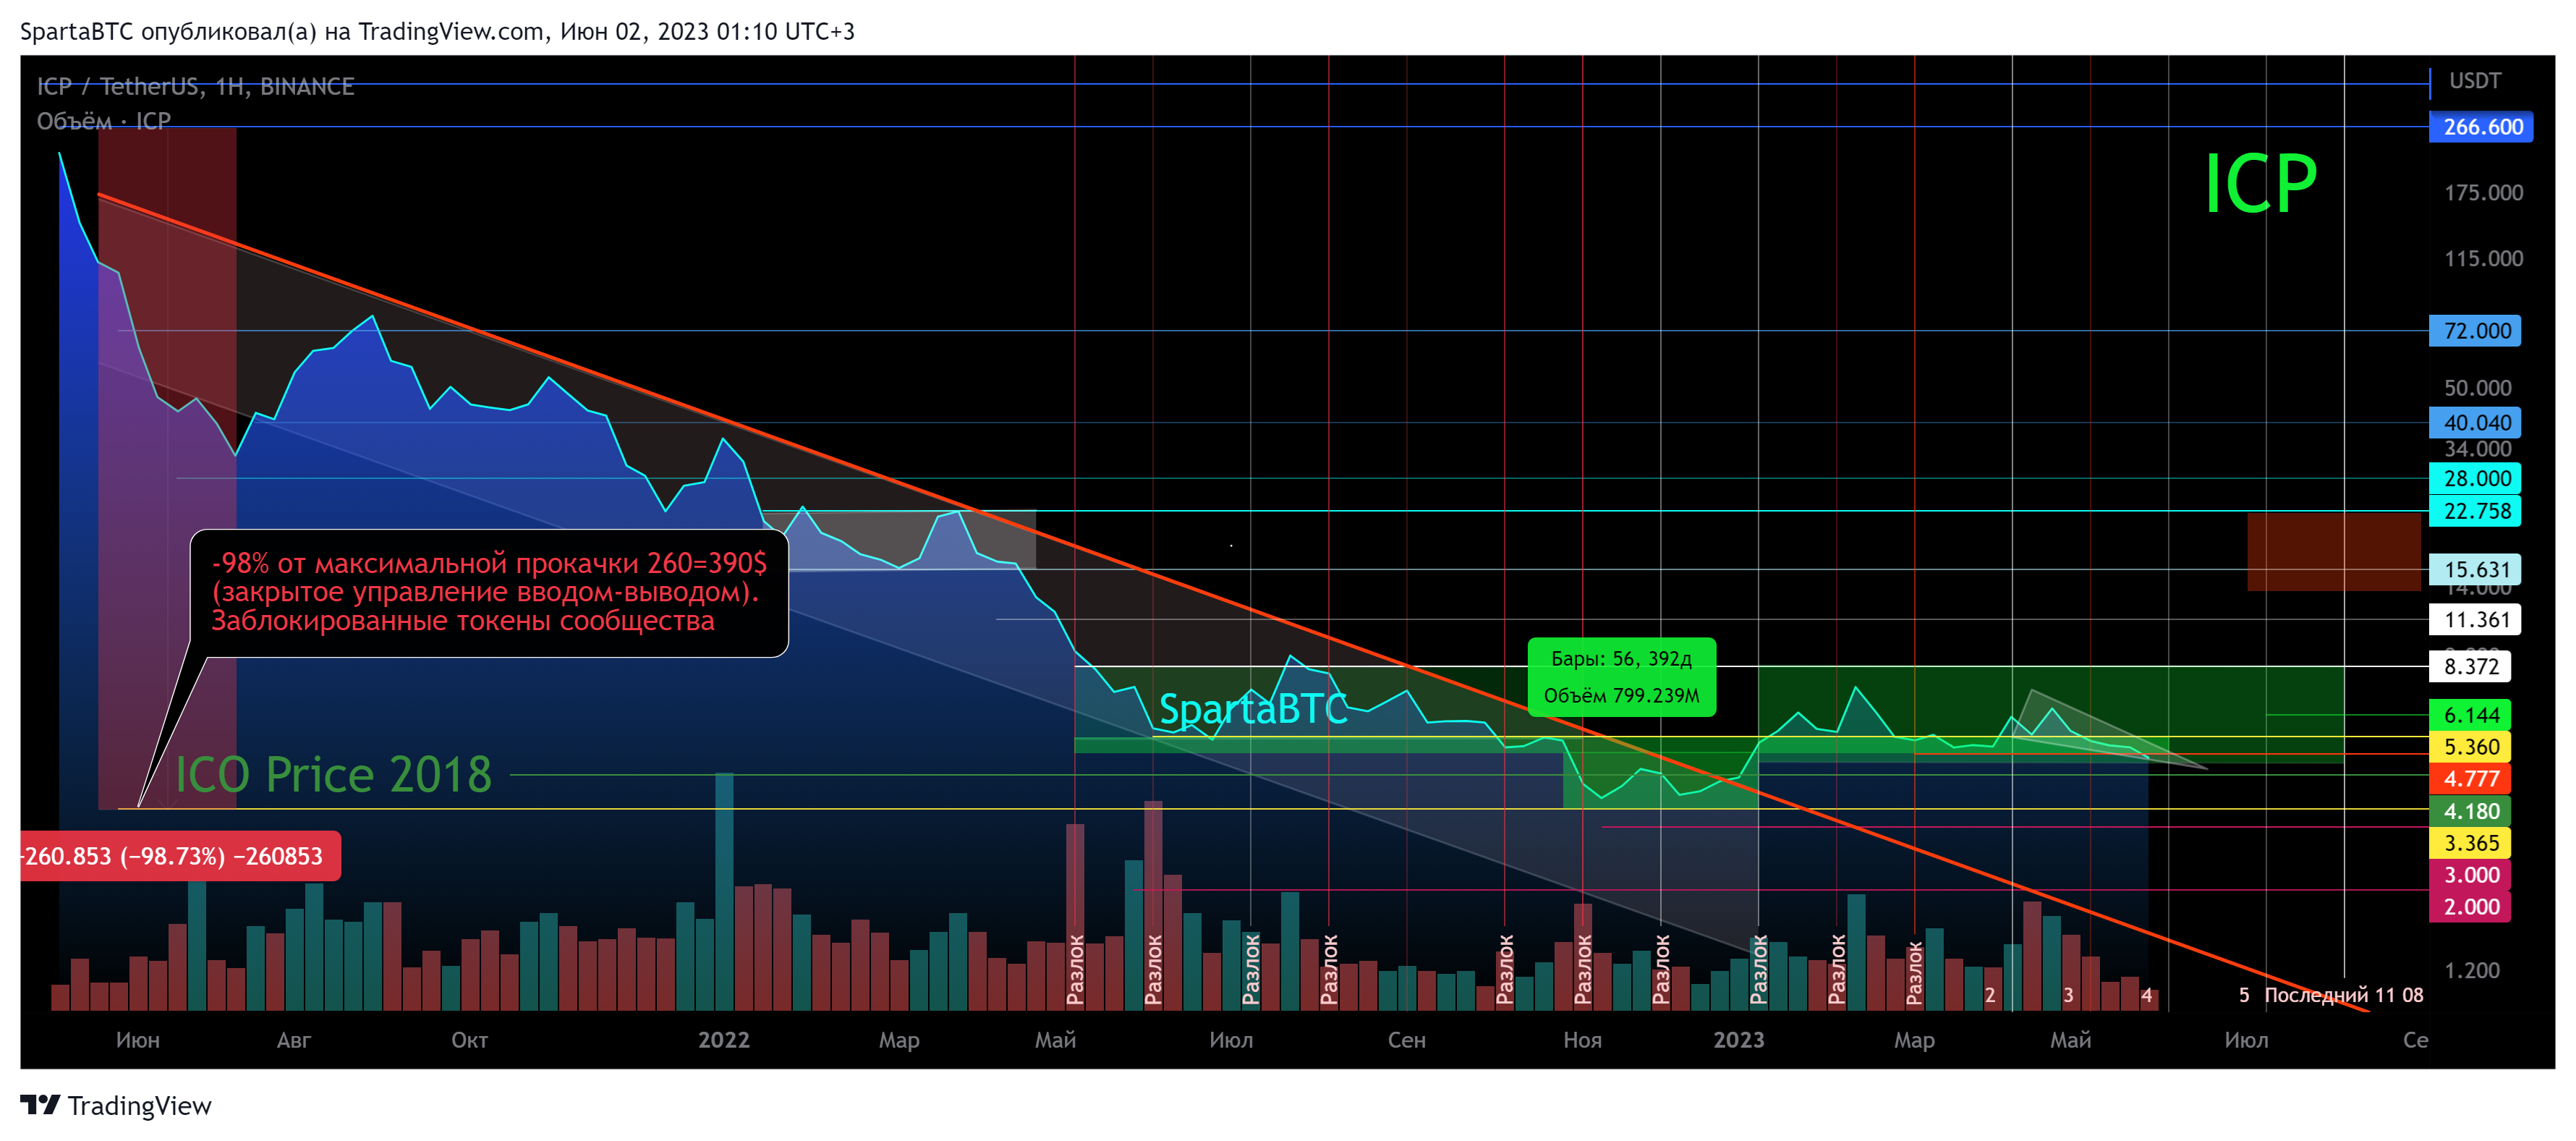The width and height of the screenshot is (2576, 1141).
Task: Select the magenta 3.000 price label
Action: tap(2470, 875)
